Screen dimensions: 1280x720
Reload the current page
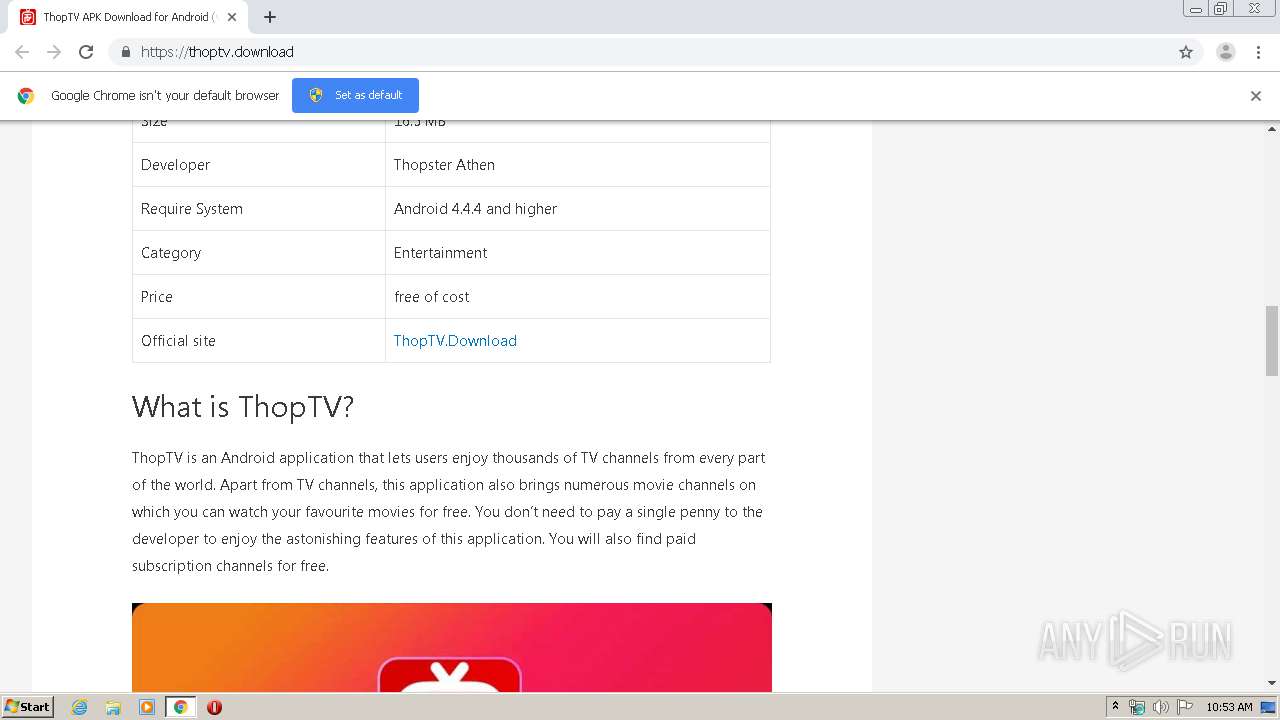pyautogui.click(x=86, y=52)
